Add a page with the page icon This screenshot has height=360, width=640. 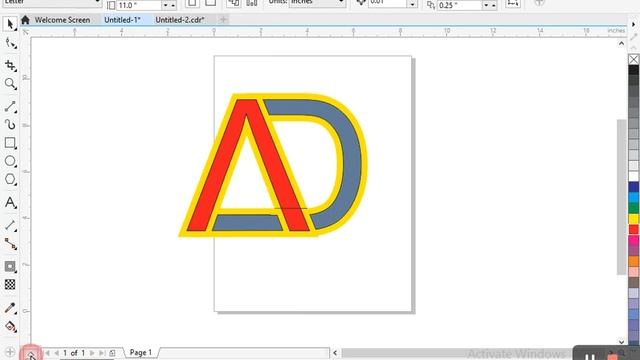pos(112,353)
